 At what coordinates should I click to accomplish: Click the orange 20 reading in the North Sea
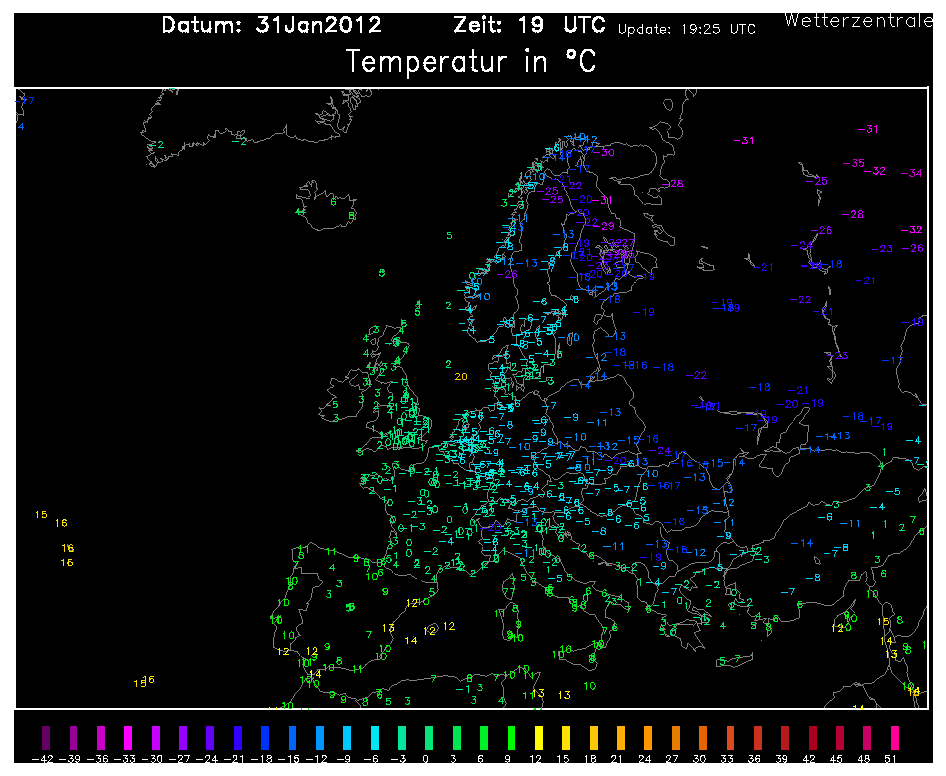(461, 377)
